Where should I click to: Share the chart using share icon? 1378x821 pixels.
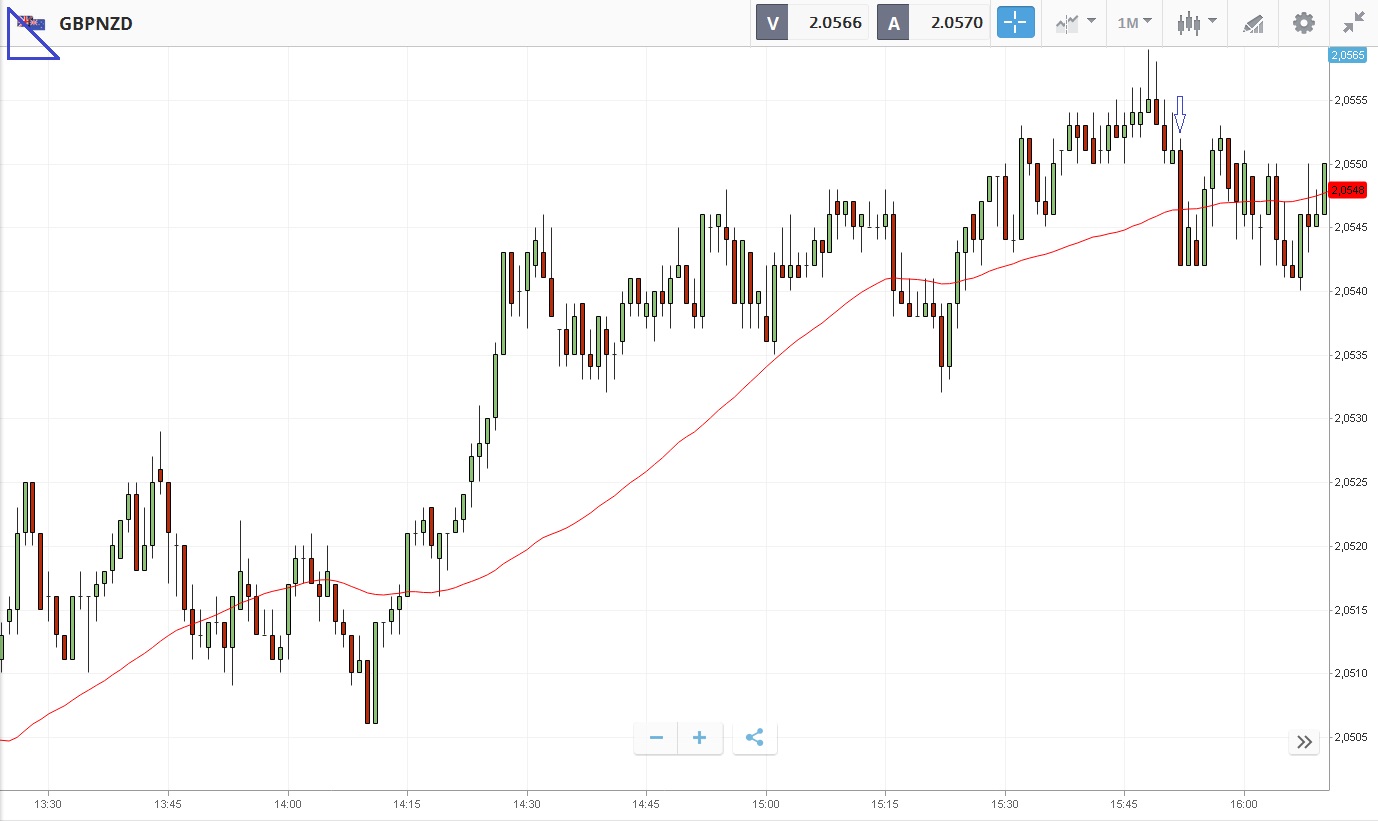(755, 738)
